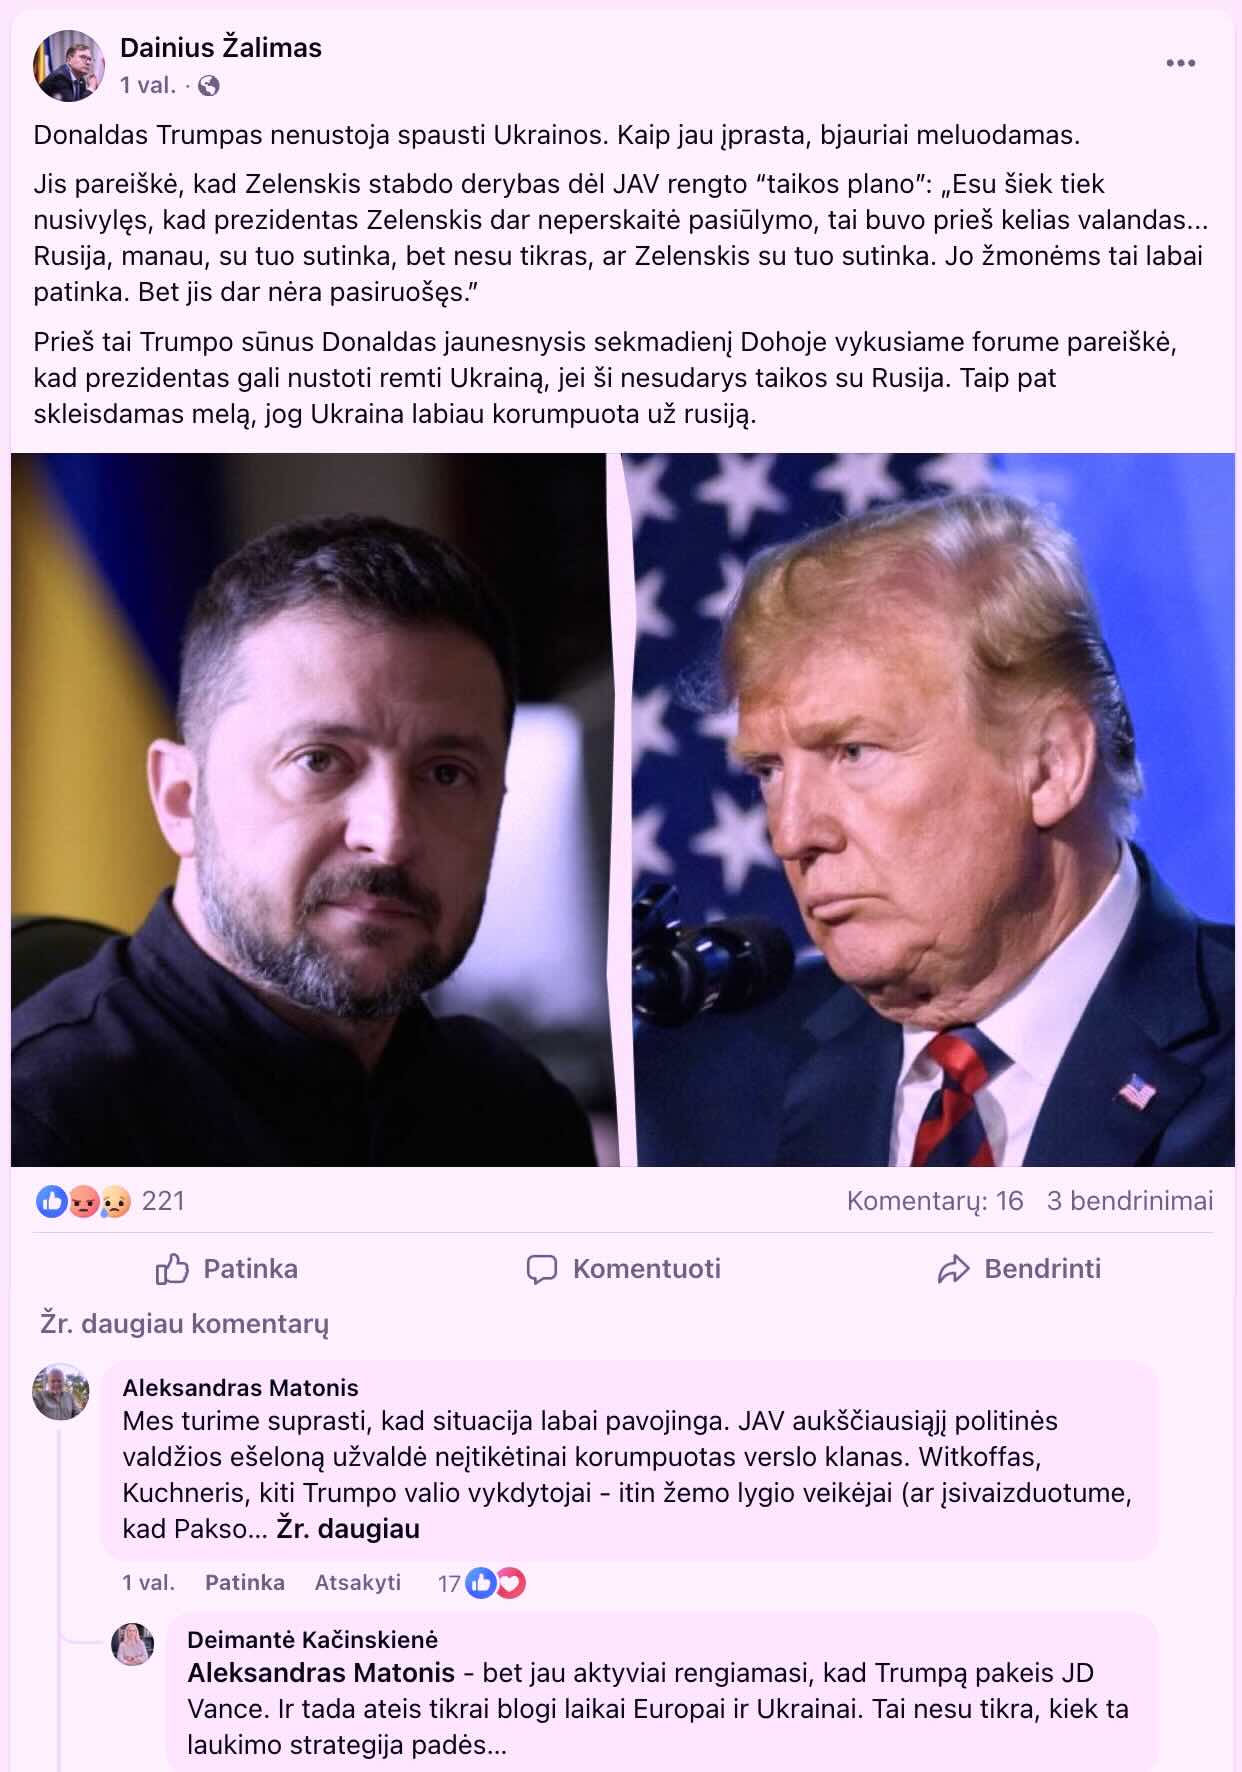Click the Bendrinti share arrow icon
Screen dimensions: 1242x1772
(954, 1269)
